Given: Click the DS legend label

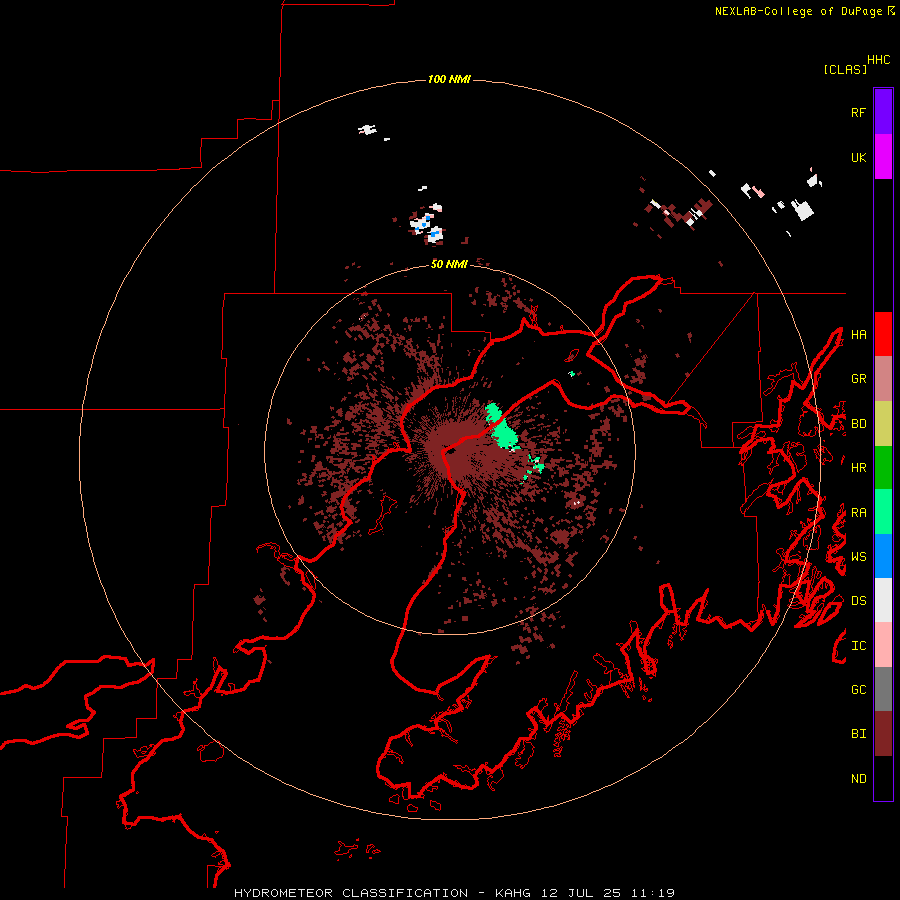Looking at the screenshot, I should point(858,601).
